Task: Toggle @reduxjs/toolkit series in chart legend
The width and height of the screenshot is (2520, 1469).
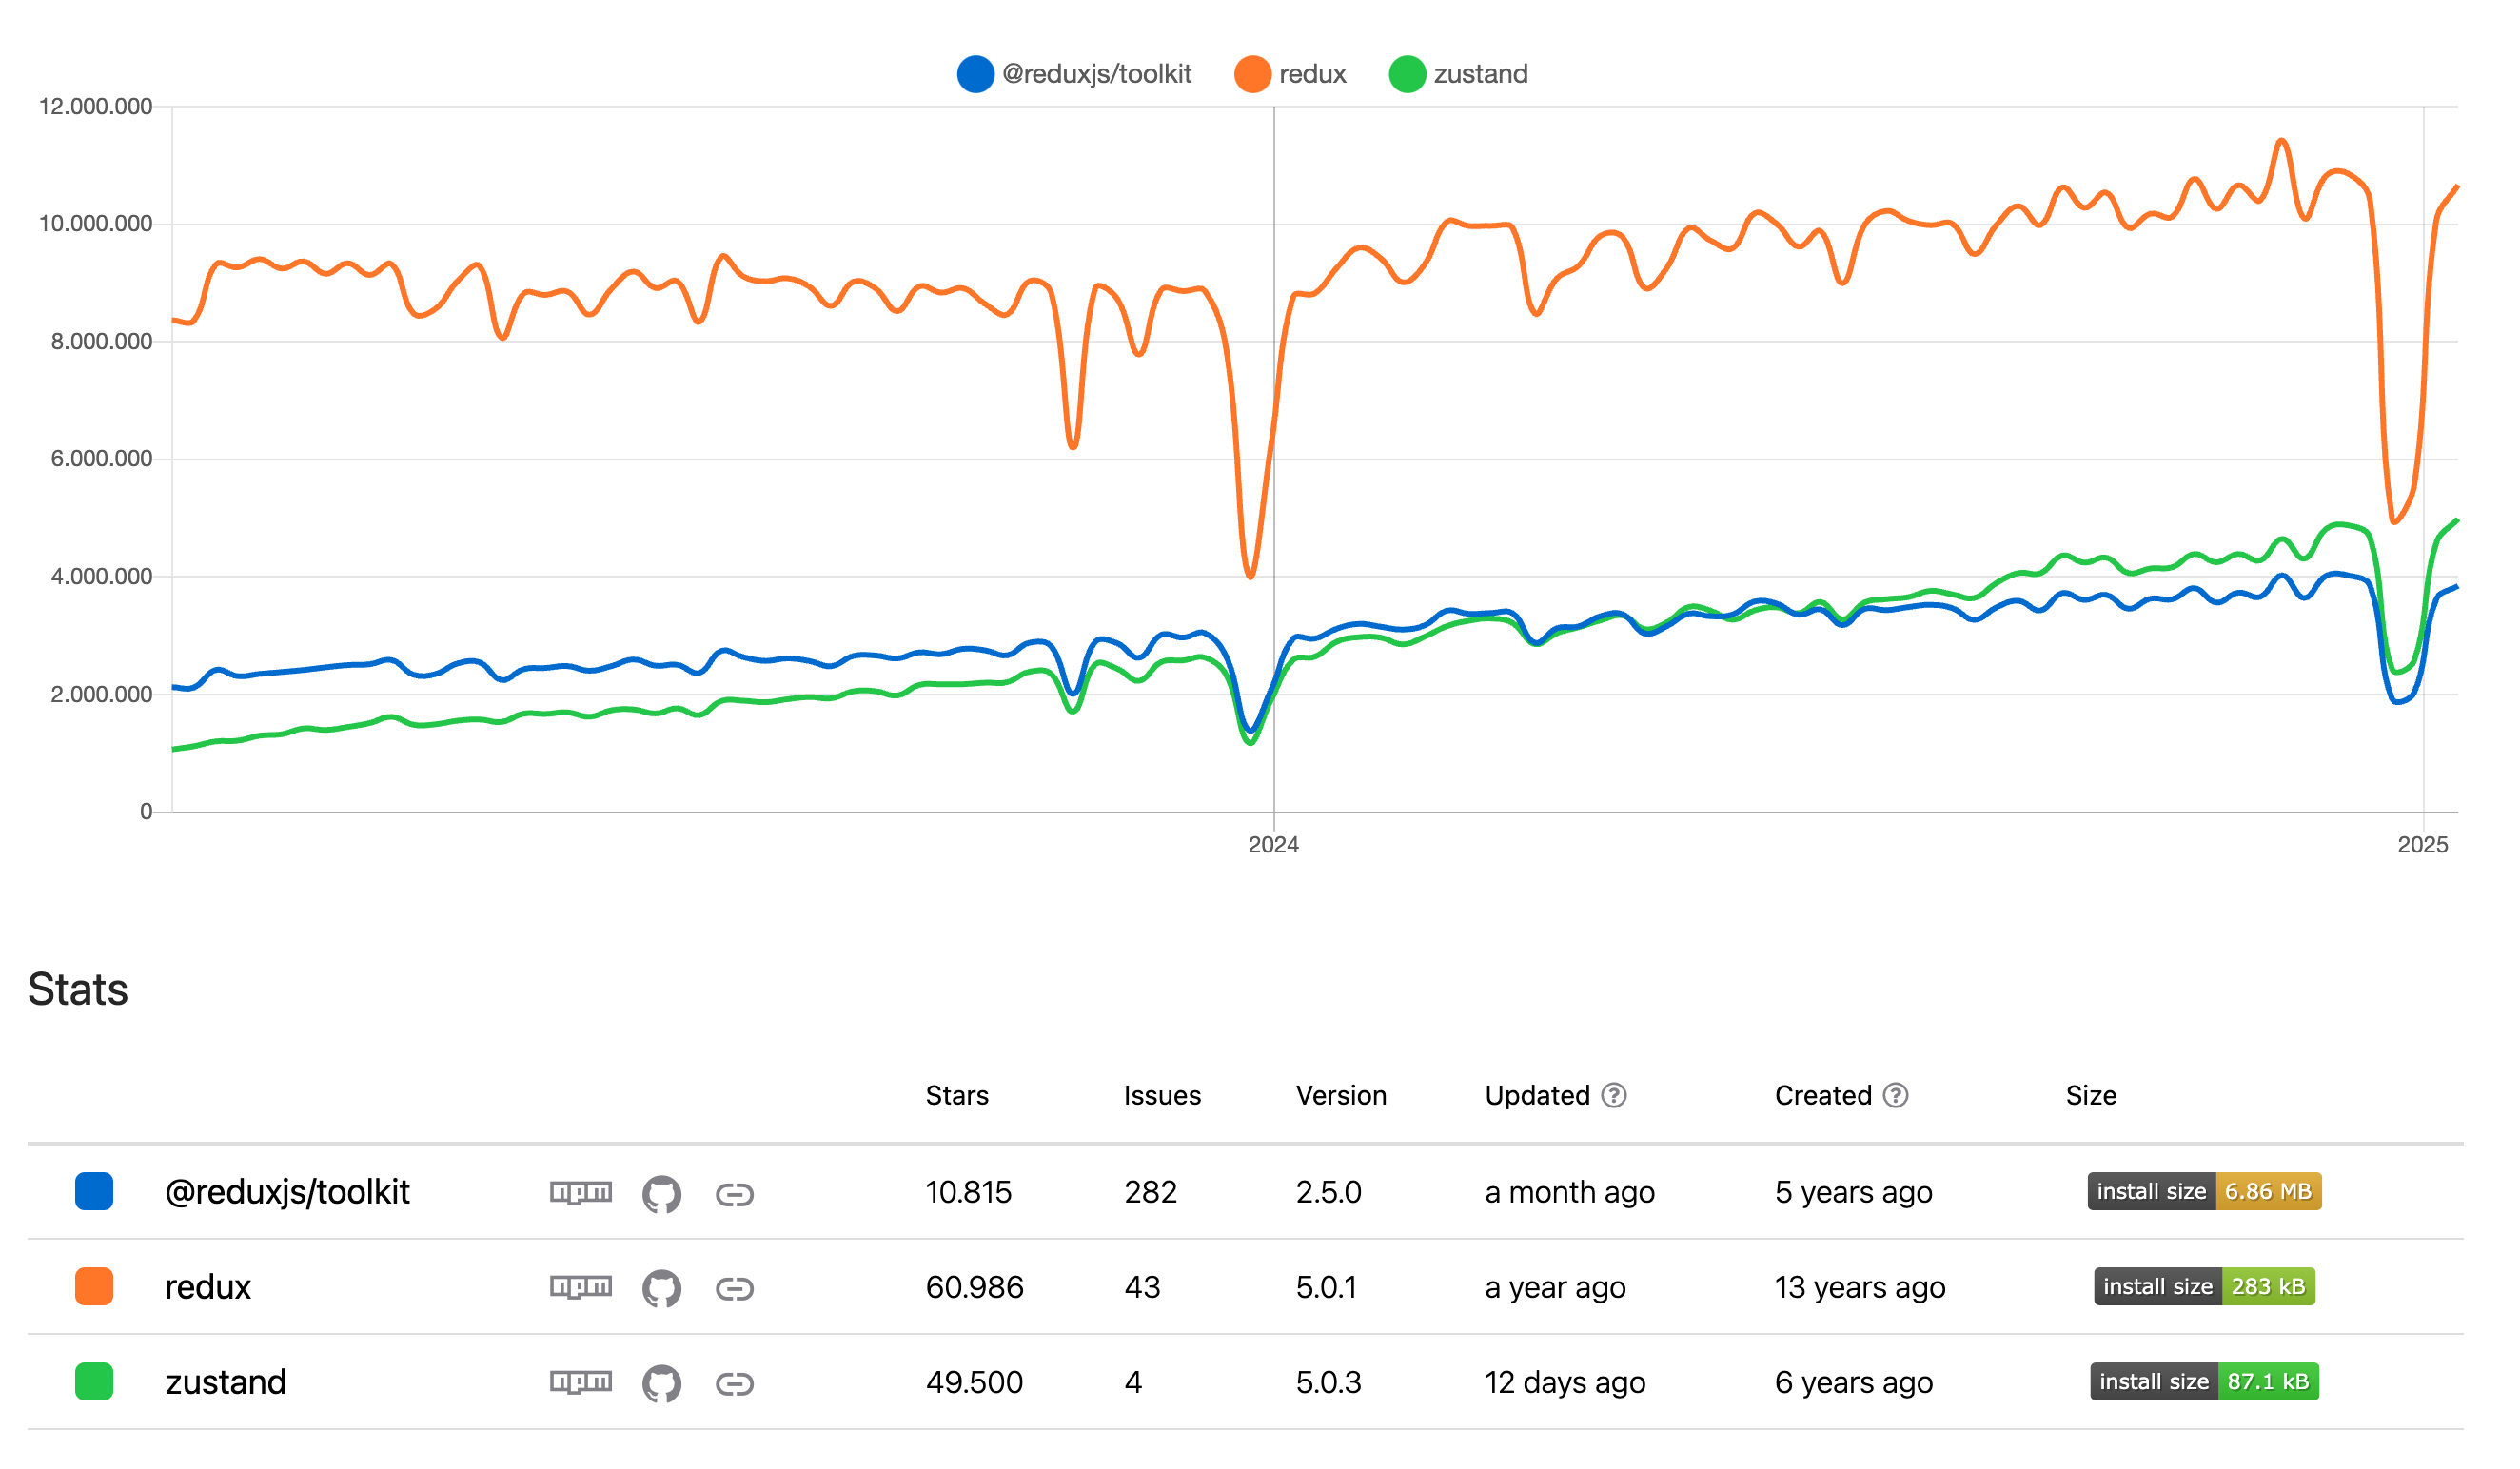Action: [x=1075, y=74]
